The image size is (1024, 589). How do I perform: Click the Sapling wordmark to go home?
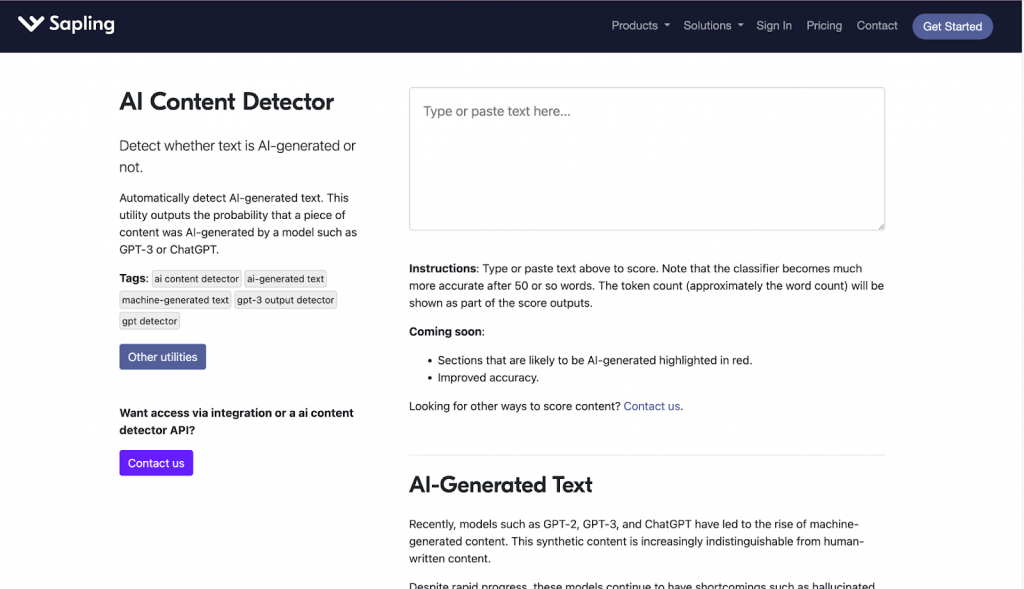tap(80, 24)
